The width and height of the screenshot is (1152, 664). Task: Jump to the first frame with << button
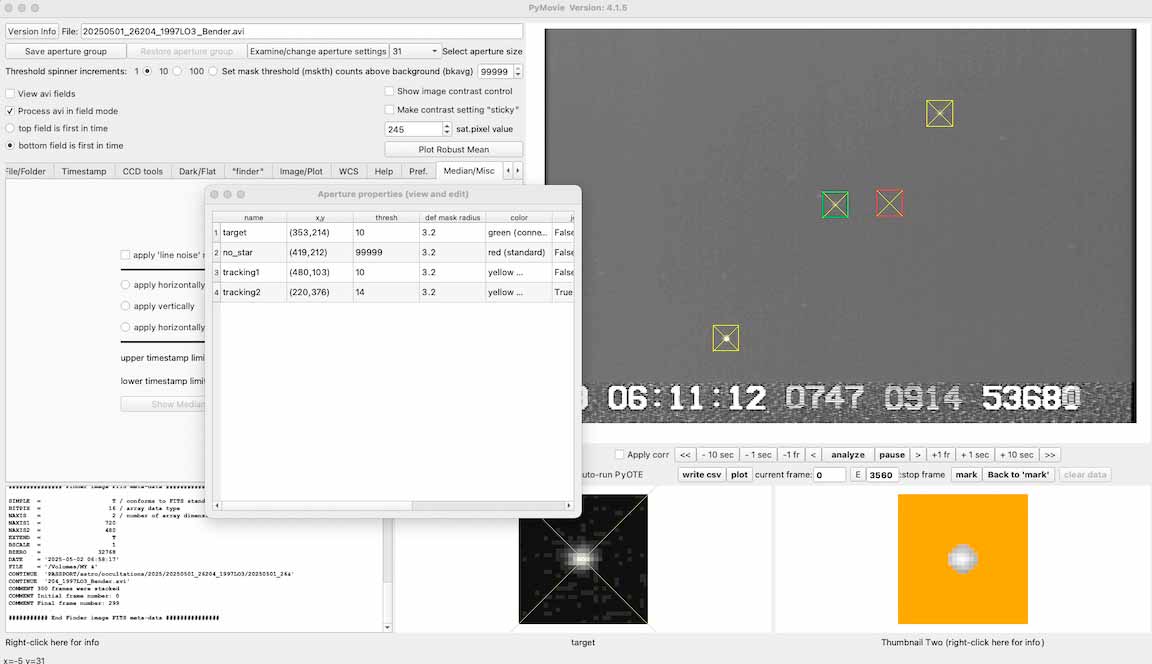click(x=686, y=454)
